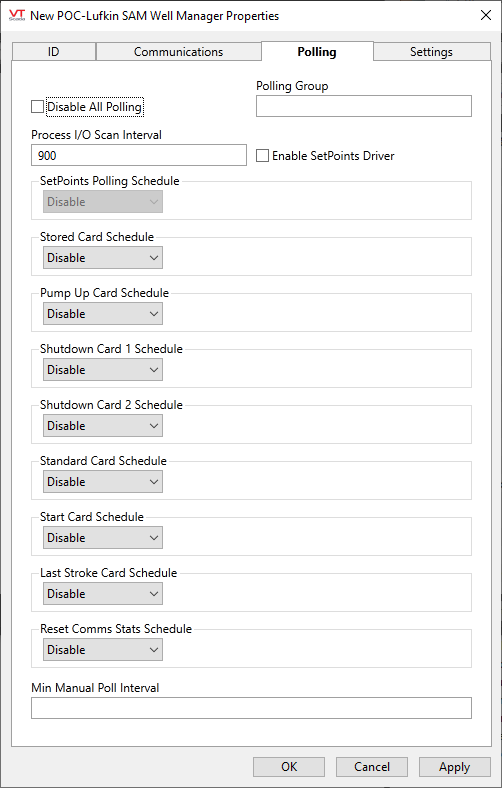
Task: Open the Stored Card Schedule dropdown
Action: (103, 258)
